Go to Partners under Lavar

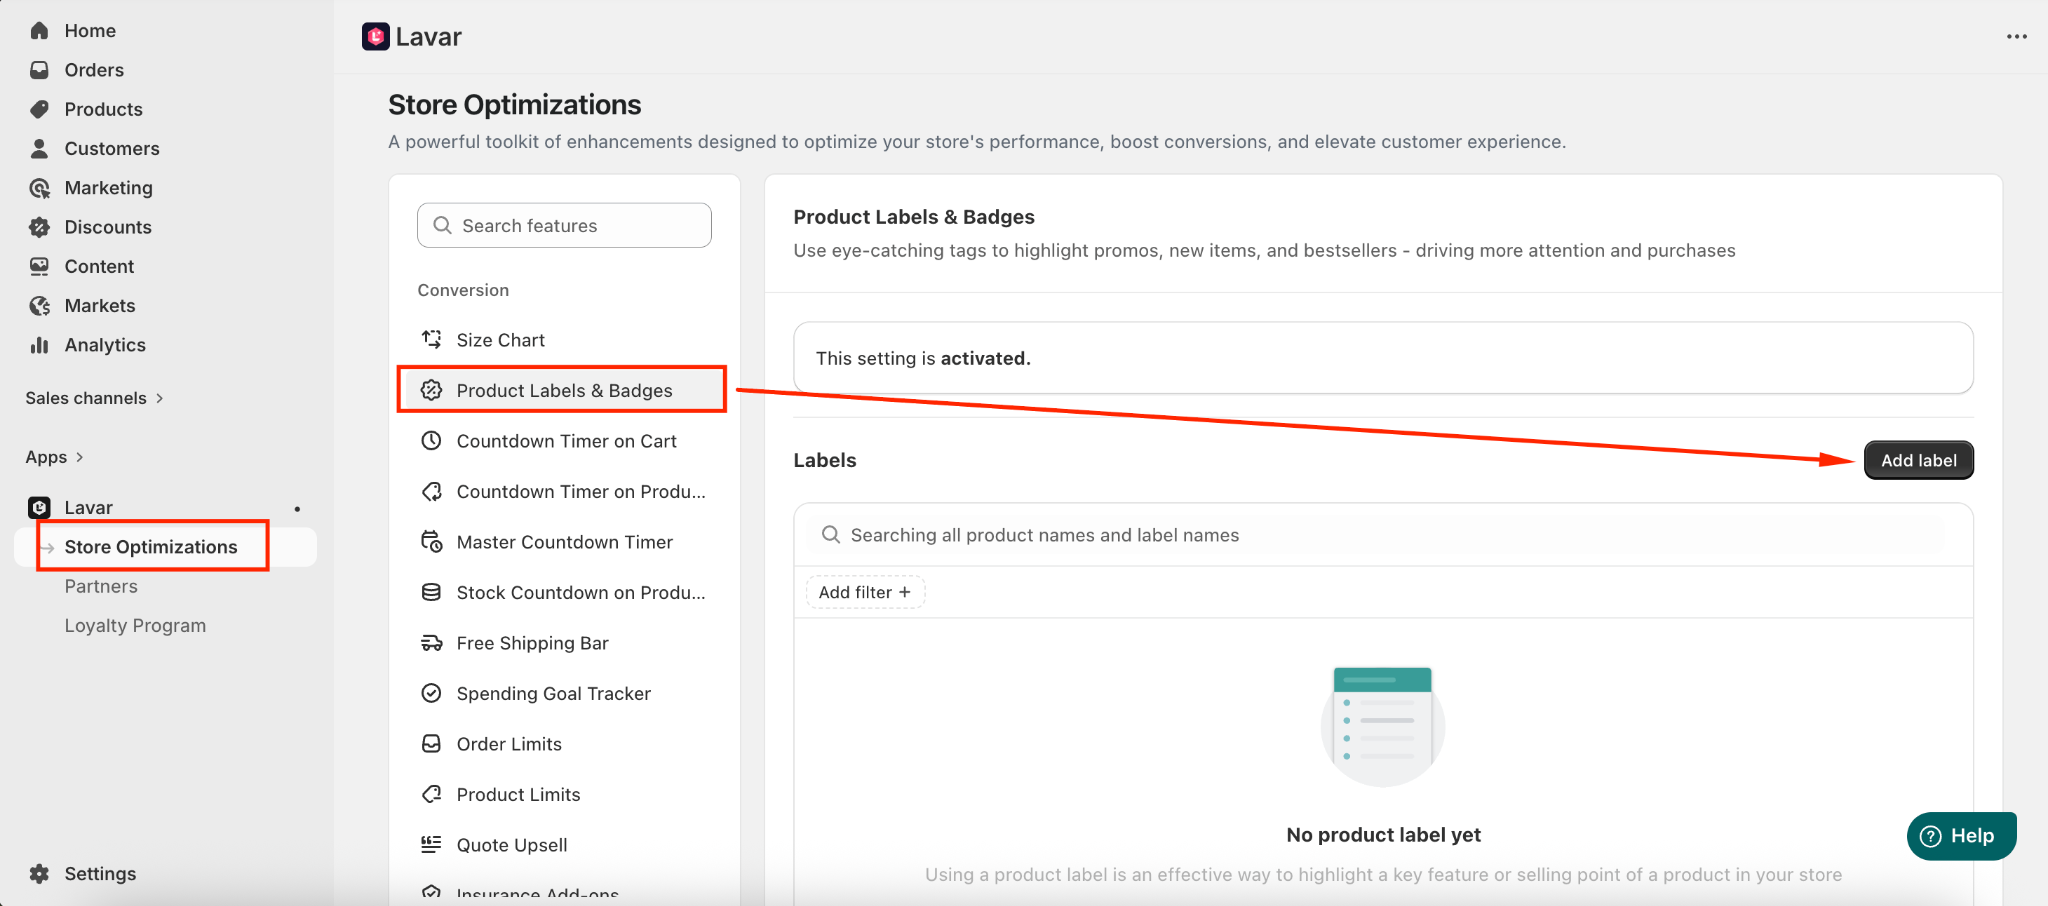[x=101, y=586]
